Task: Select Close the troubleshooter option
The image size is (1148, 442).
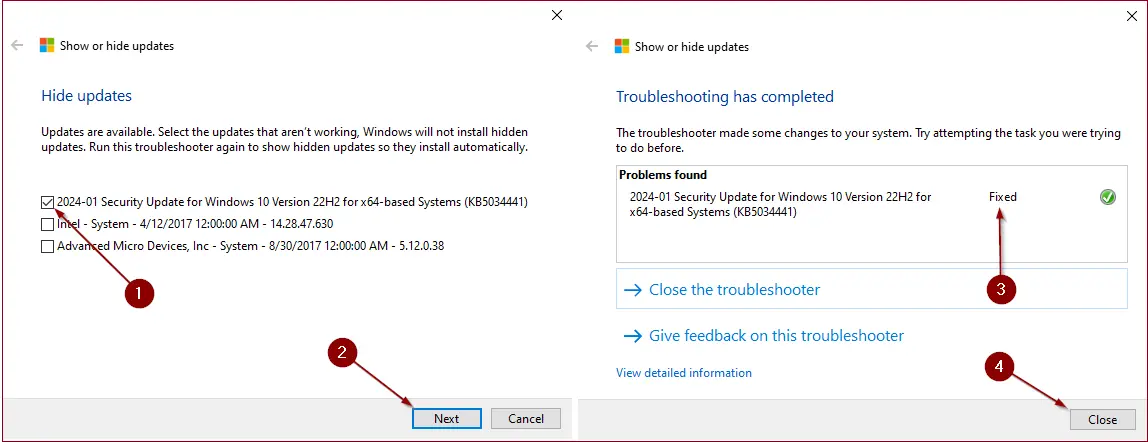Action: 871,289
